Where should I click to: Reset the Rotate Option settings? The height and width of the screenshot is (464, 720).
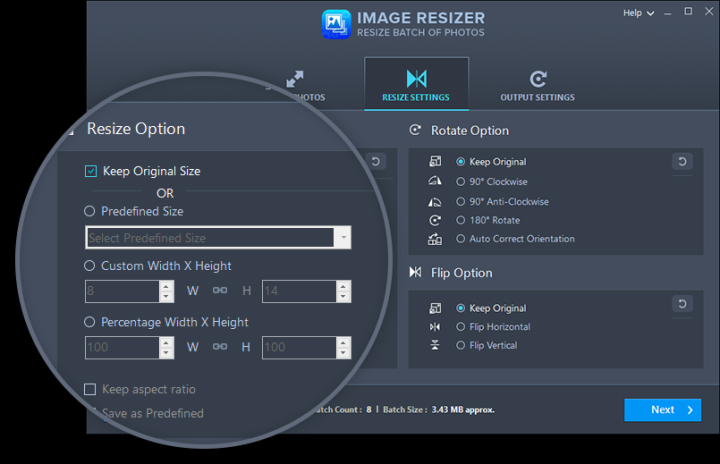[682, 161]
